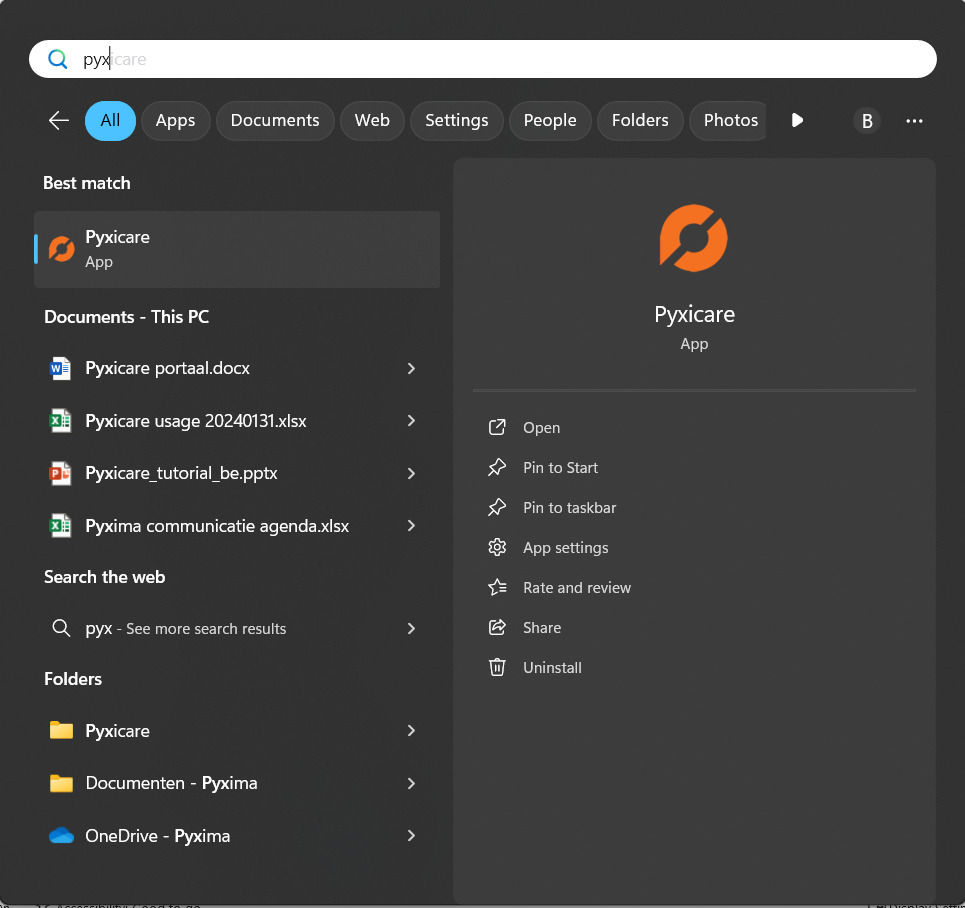Click the large Pyxicare logo in the details pane

pyautogui.click(x=694, y=238)
